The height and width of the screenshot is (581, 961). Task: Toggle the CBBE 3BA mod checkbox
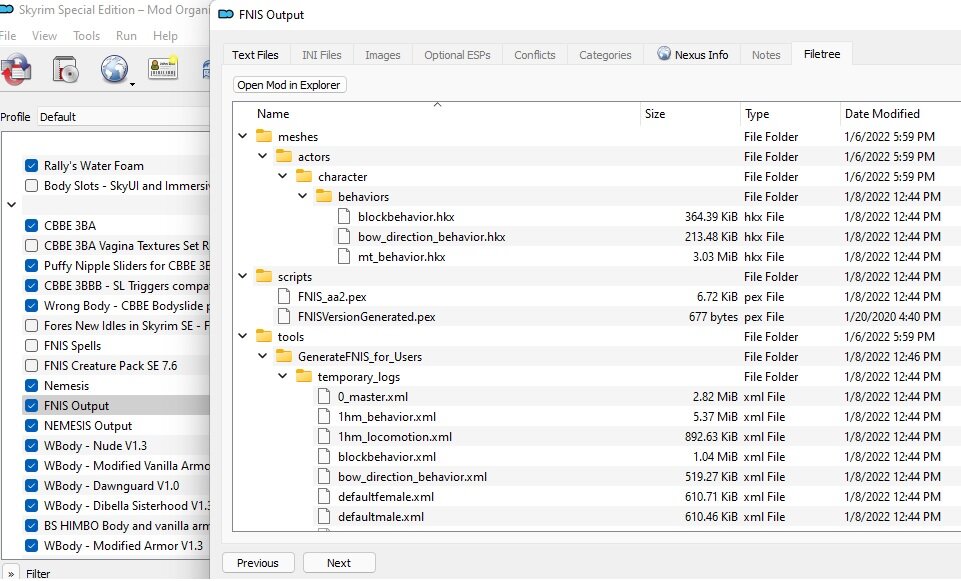click(31, 225)
